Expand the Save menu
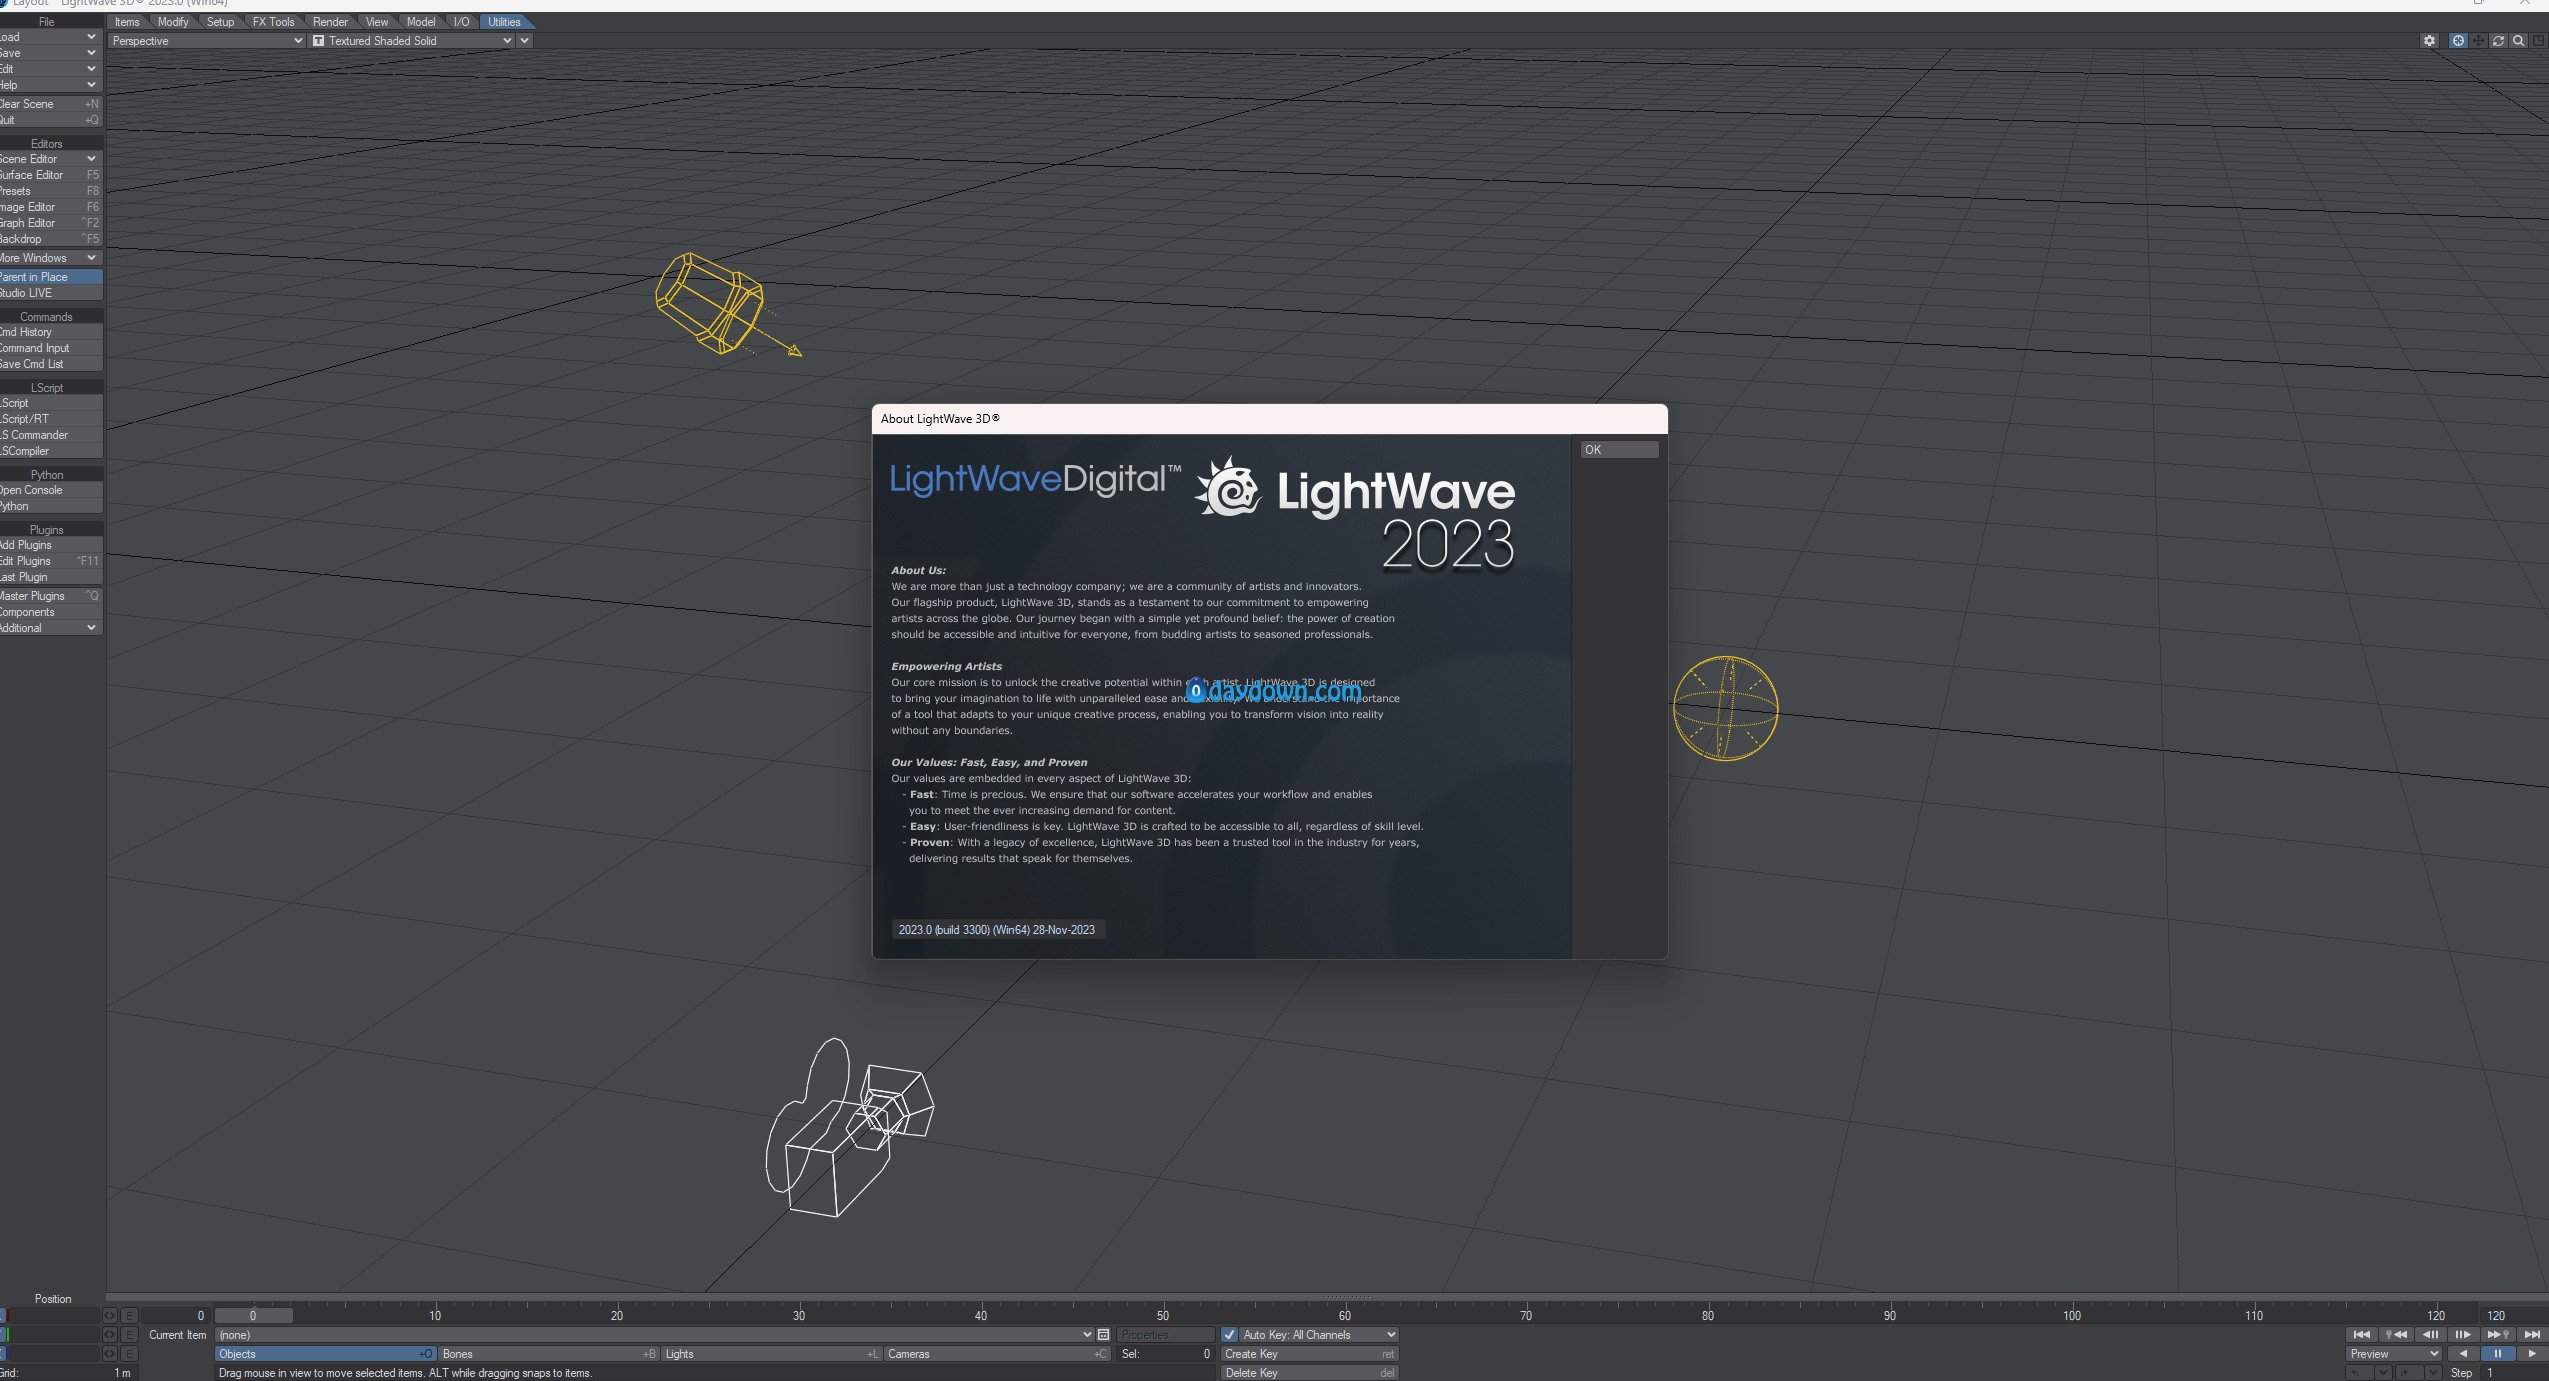Screen dimensions: 2549x1381 (51, 53)
